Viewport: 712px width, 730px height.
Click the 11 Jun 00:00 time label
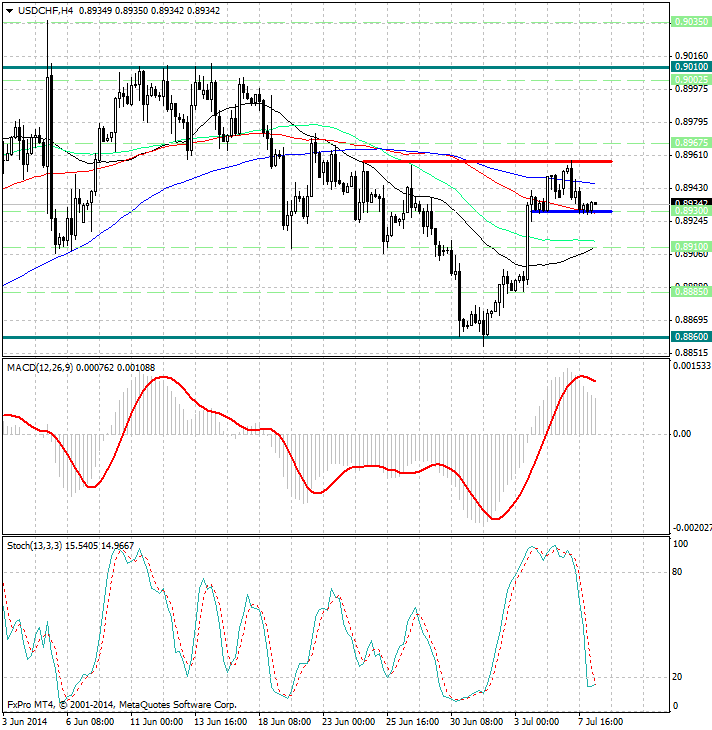(x=156, y=722)
